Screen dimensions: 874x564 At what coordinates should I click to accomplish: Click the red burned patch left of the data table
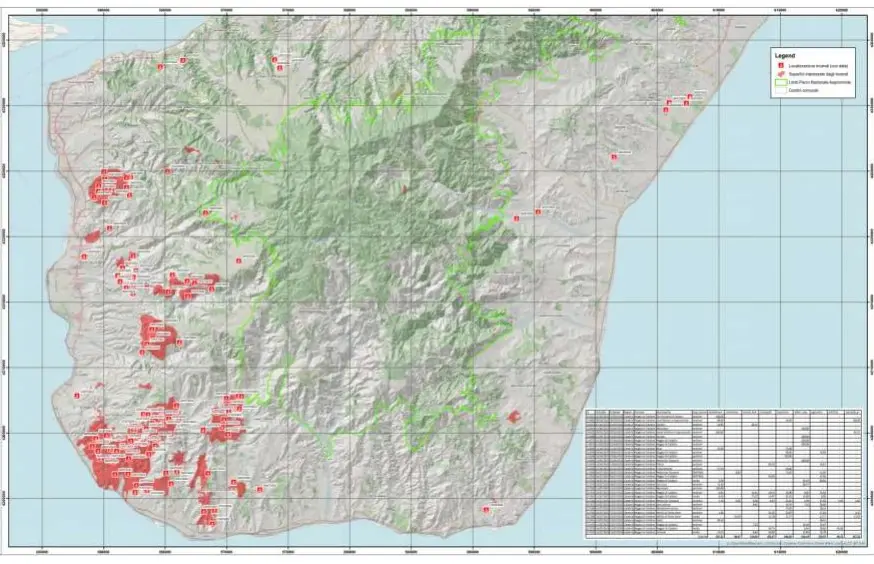click(513, 416)
